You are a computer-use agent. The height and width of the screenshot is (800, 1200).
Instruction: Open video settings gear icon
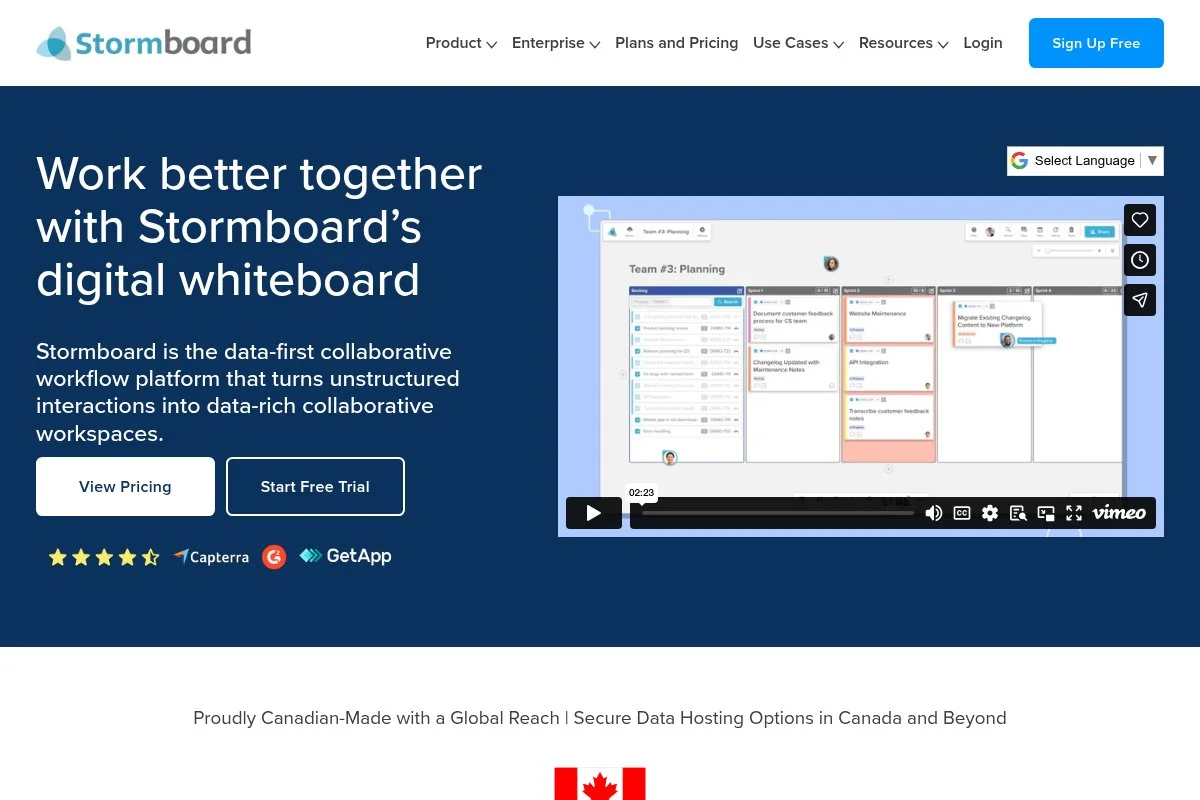(x=990, y=513)
